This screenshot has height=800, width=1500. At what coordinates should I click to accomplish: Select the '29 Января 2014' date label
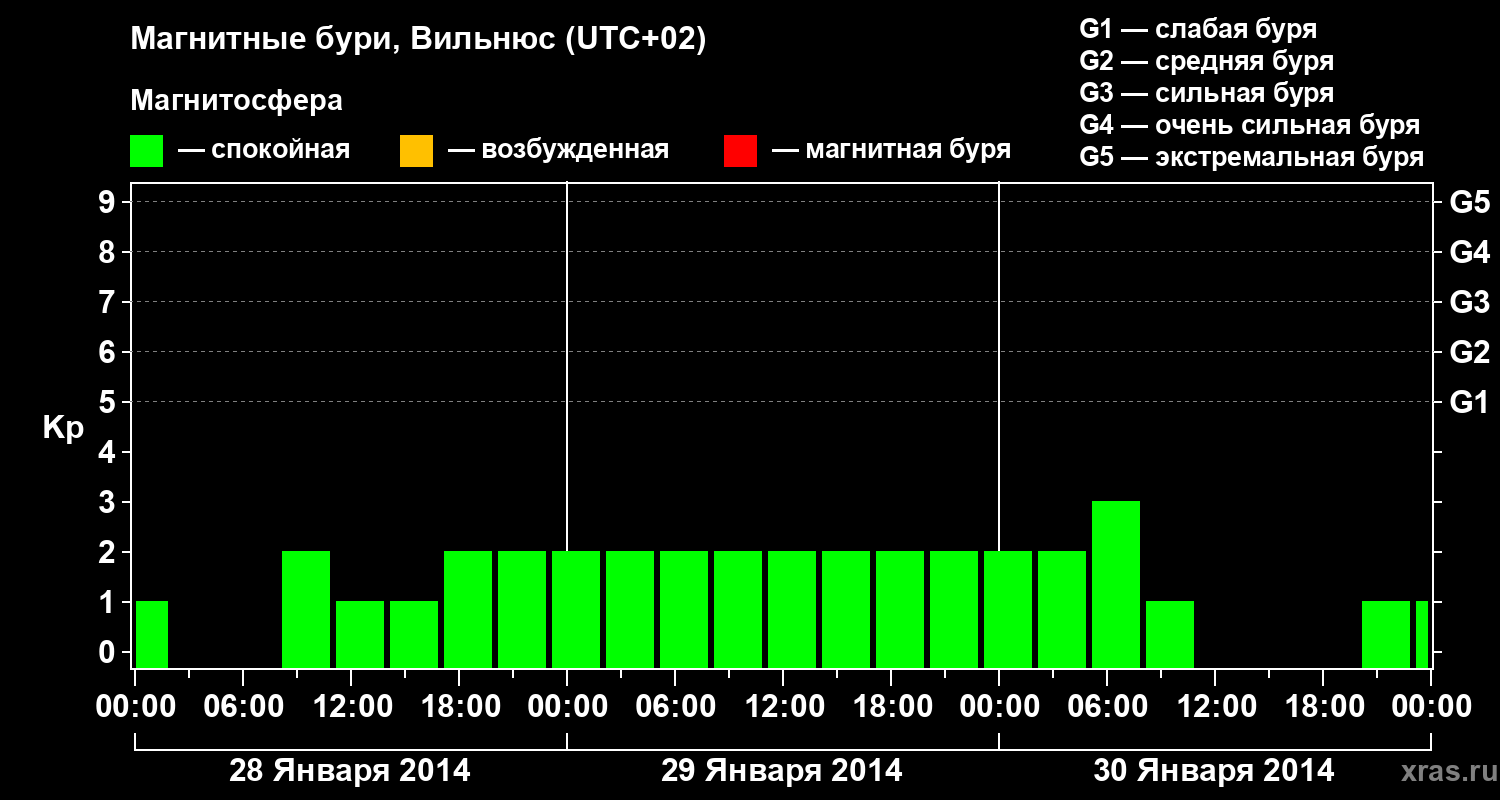(x=782, y=771)
